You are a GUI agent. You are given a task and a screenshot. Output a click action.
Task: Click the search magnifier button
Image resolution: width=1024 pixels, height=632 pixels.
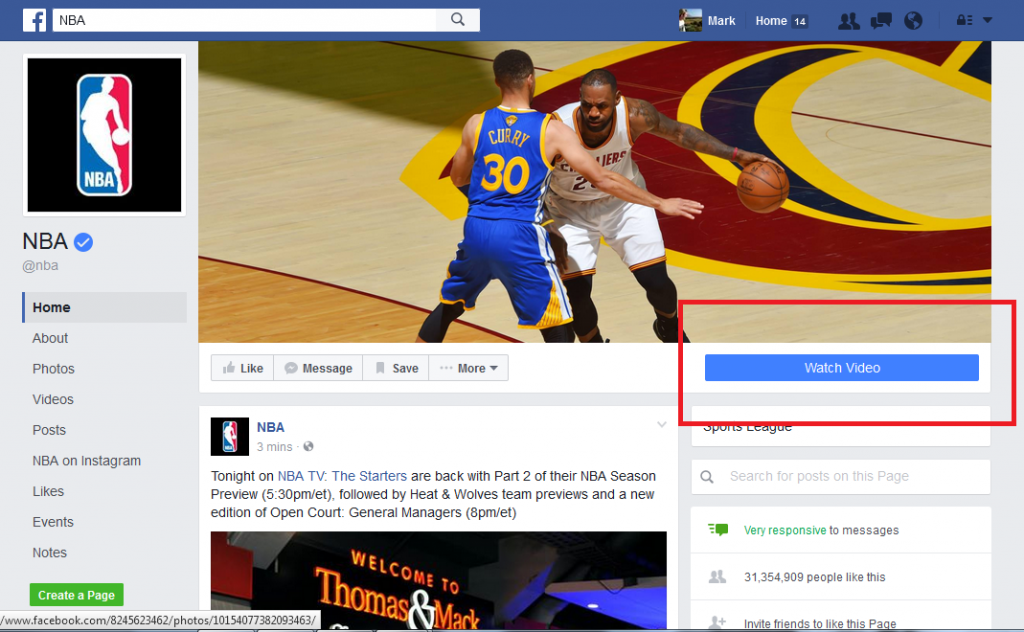(458, 20)
